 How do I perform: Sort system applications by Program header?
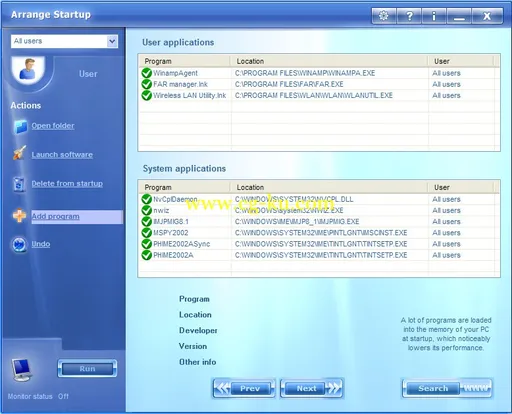point(185,187)
